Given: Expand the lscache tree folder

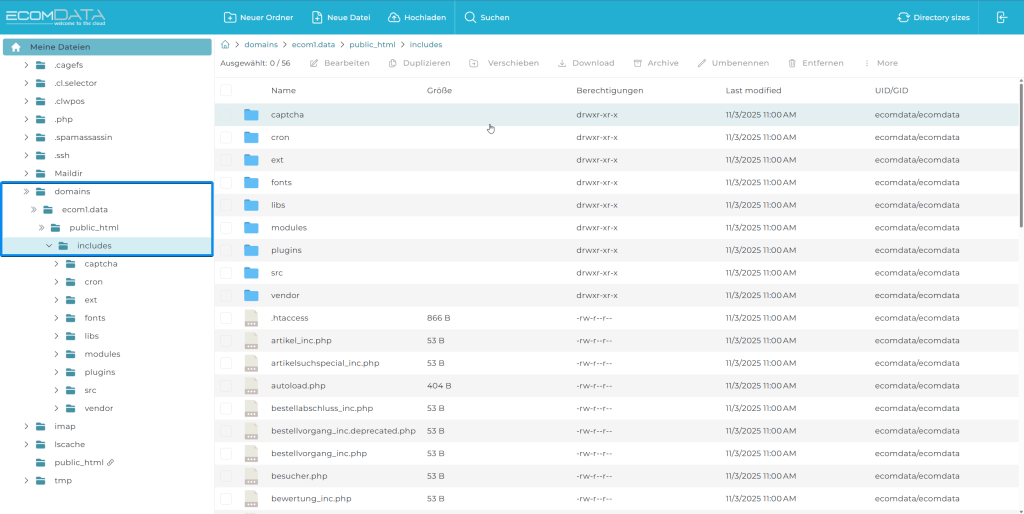Looking at the screenshot, I should (27, 444).
